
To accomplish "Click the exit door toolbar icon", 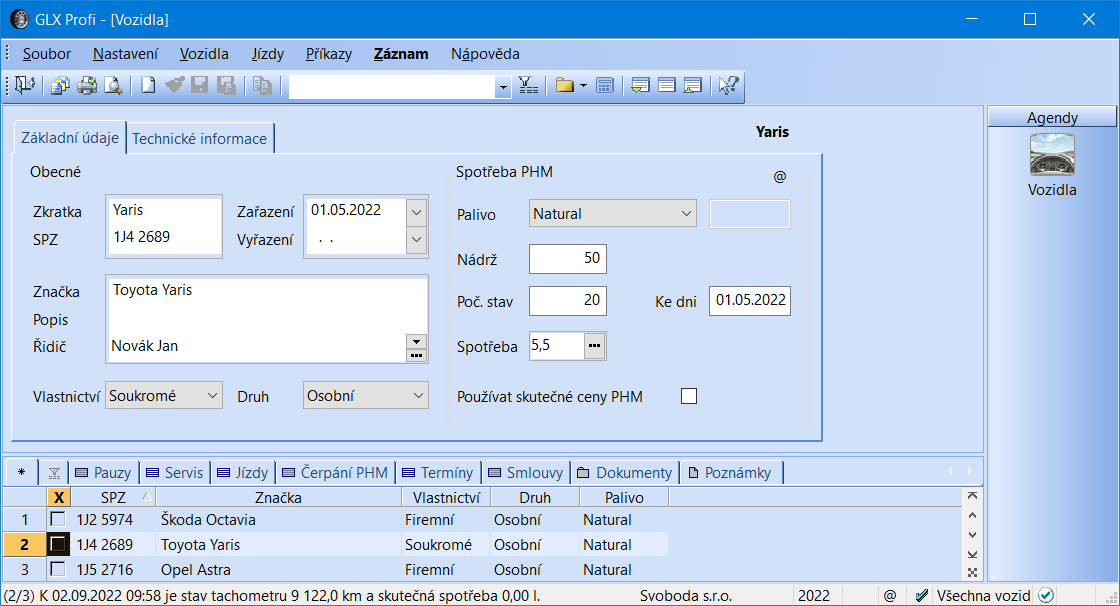I will tap(25, 86).
